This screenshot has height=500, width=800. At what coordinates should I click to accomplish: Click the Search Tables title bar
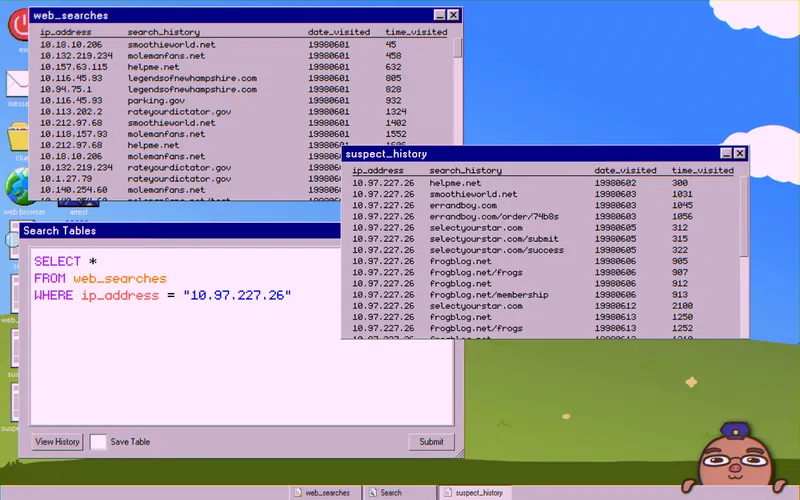180,231
